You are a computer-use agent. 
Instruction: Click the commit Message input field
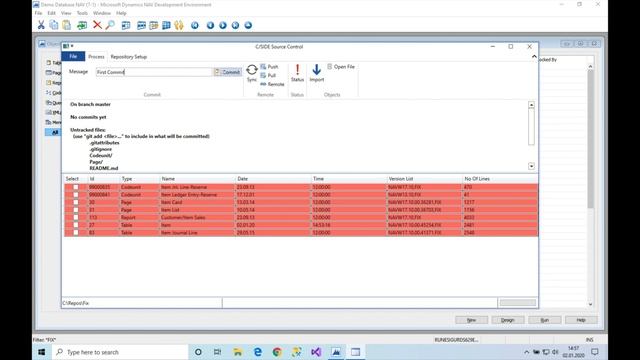(154, 72)
